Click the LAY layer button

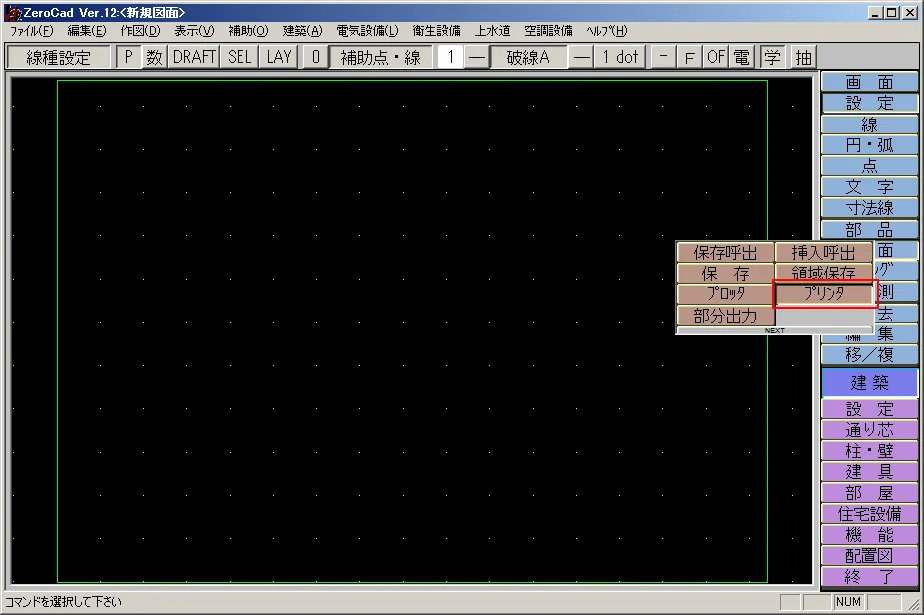tap(279, 57)
